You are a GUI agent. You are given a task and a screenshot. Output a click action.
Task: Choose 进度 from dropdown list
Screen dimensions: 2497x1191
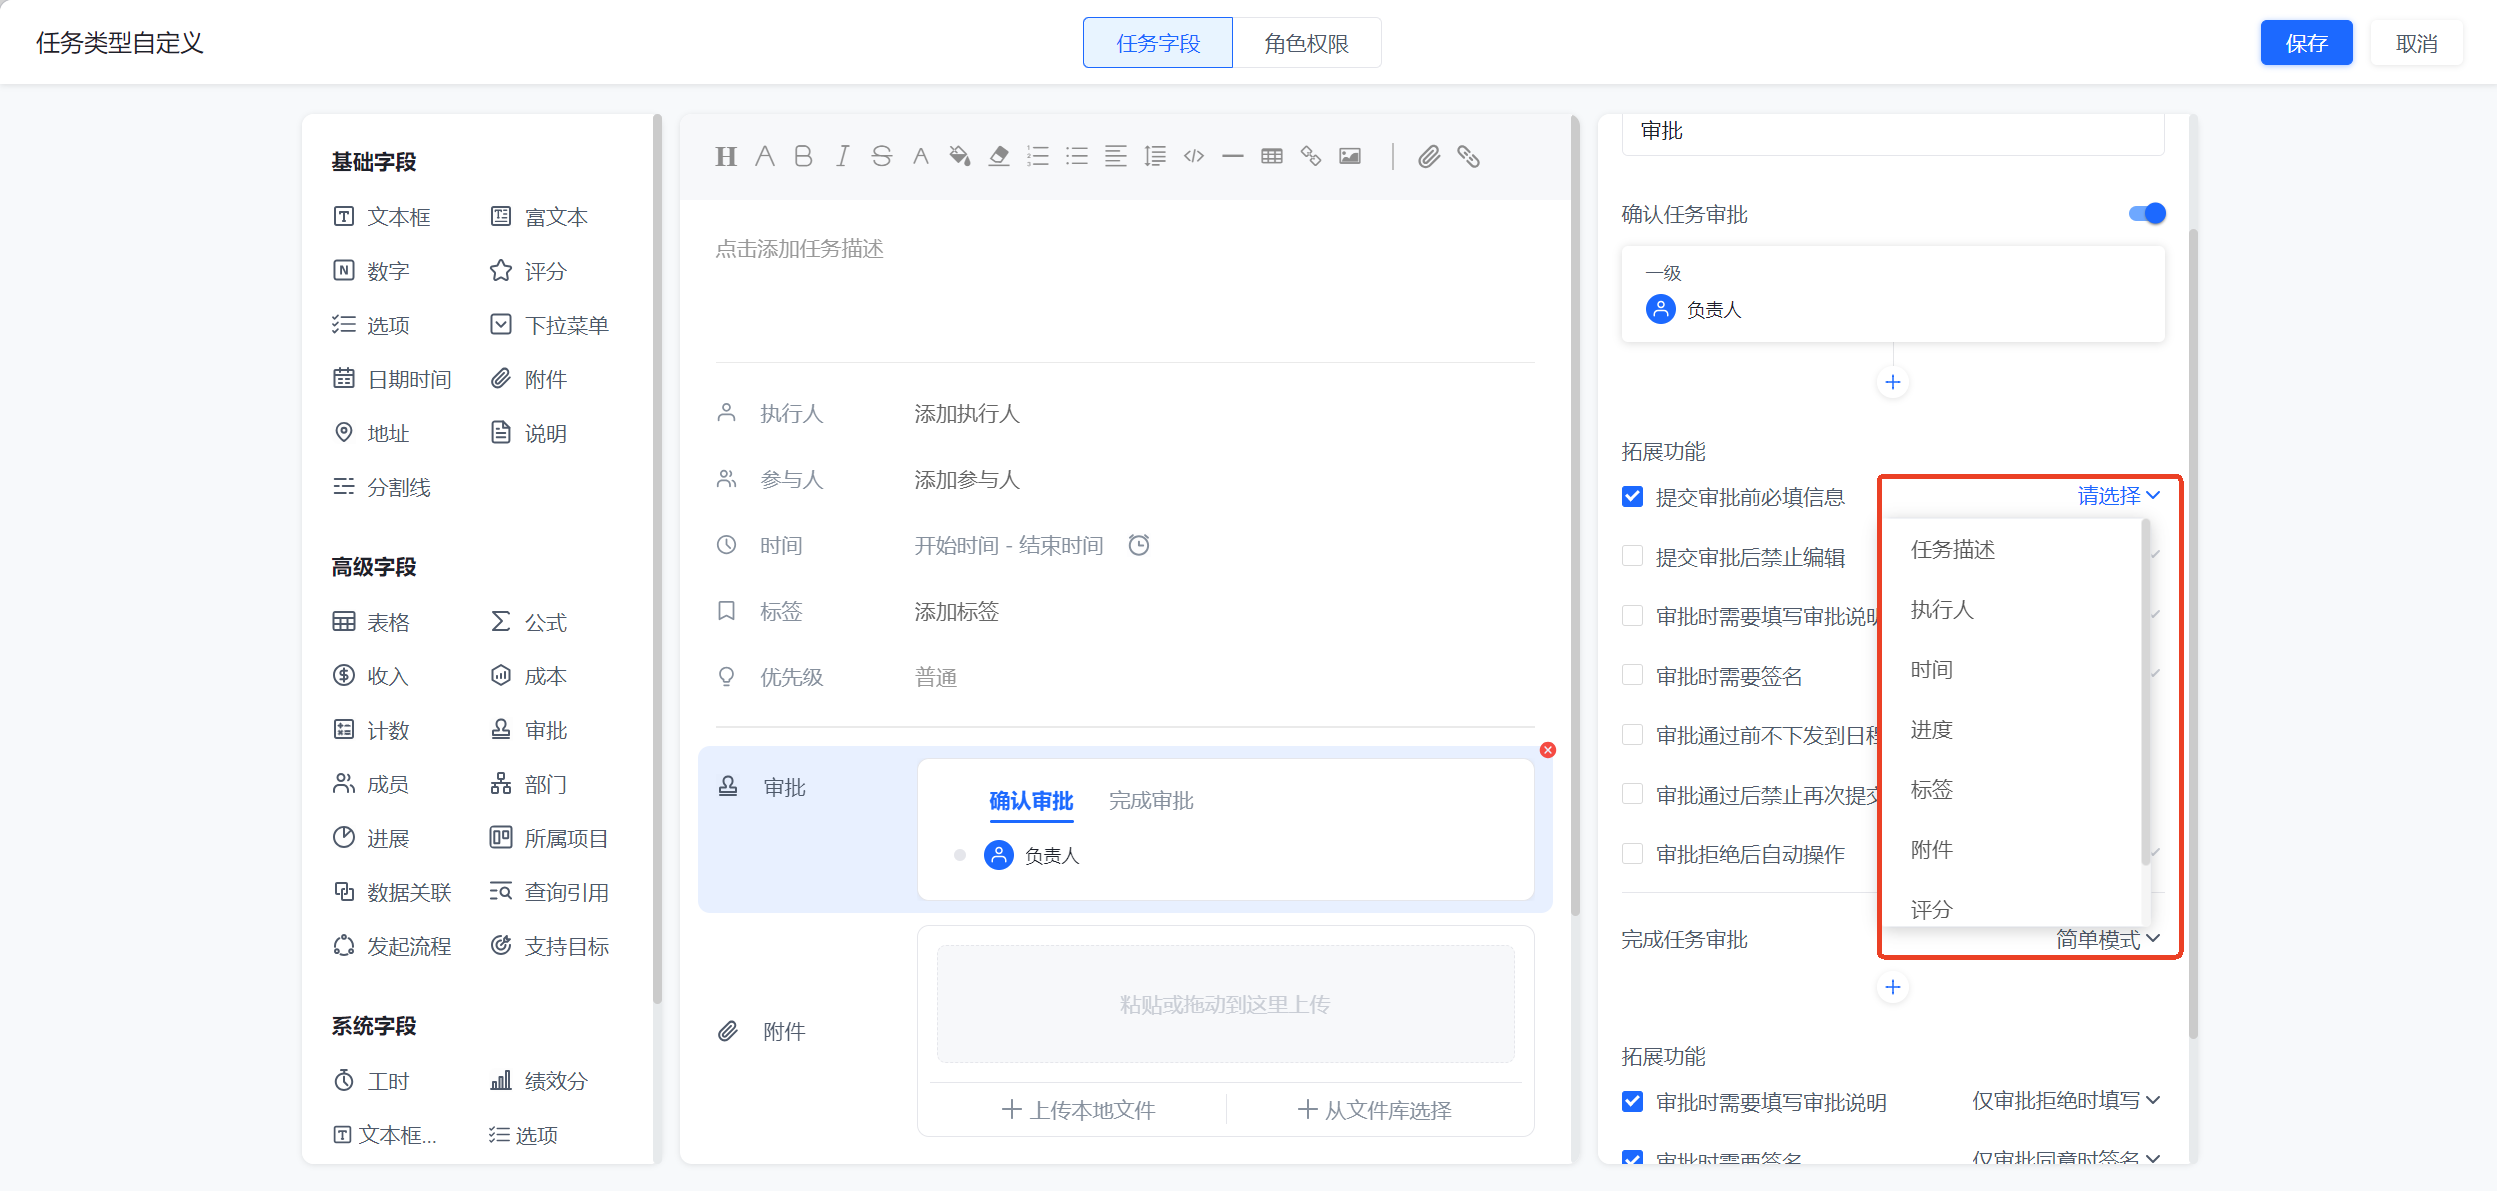pyautogui.click(x=2012, y=729)
